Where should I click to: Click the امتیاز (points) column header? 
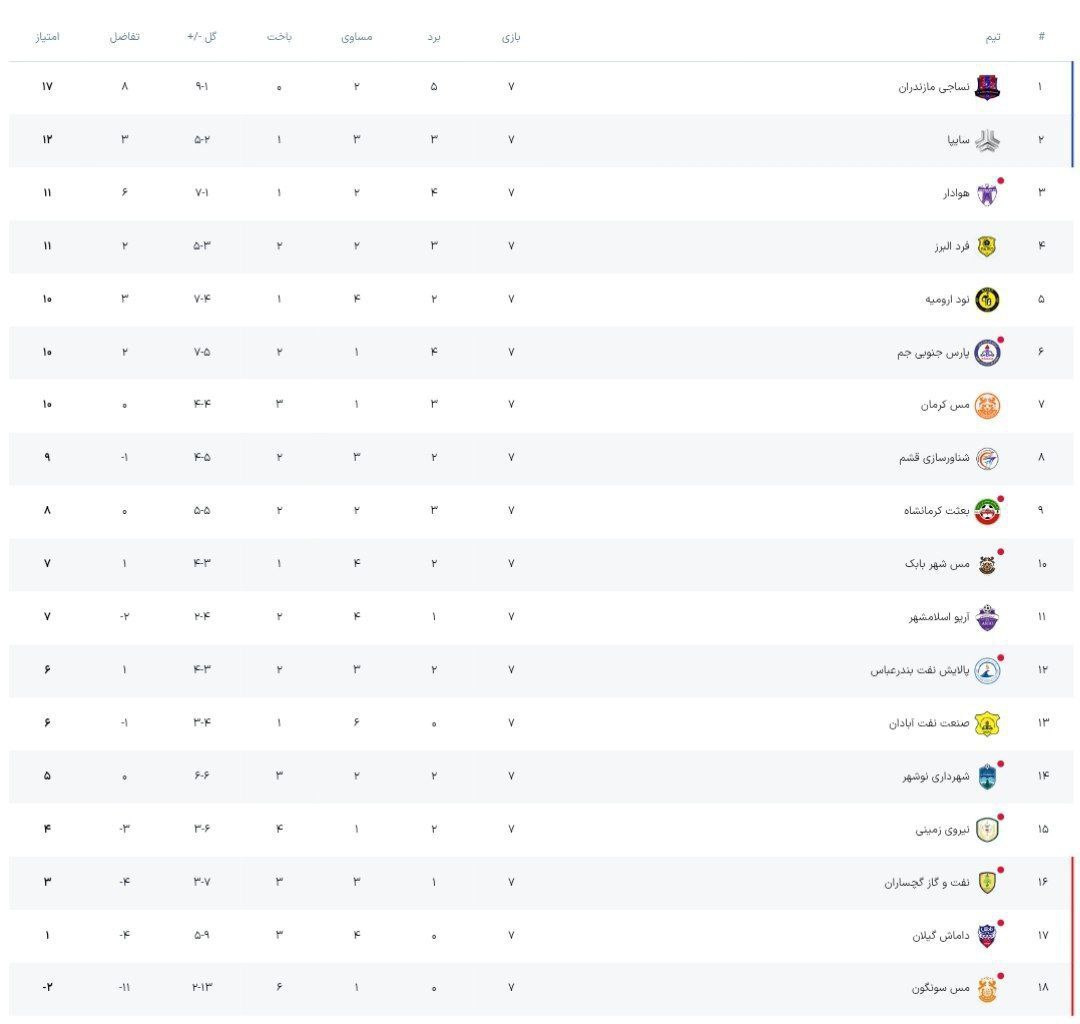pos(47,37)
